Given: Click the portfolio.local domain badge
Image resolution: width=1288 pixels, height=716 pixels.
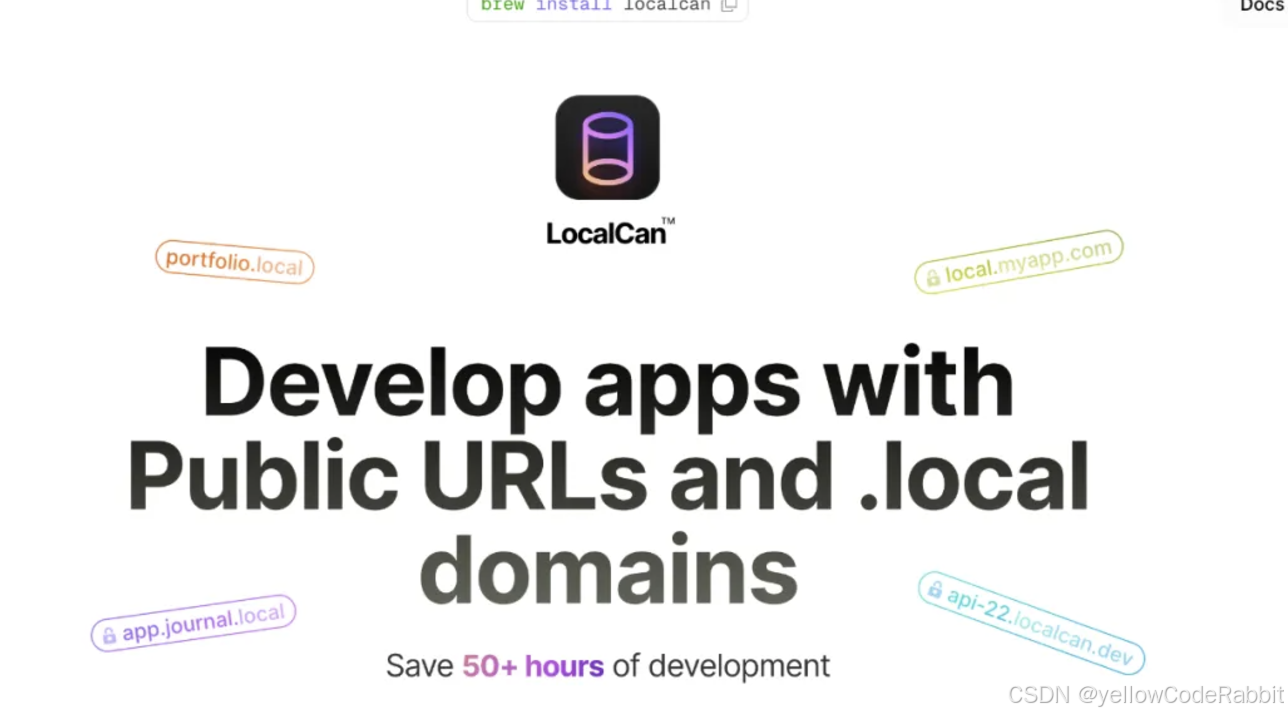Looking at the screenshot, I should (x=235, y=262).
